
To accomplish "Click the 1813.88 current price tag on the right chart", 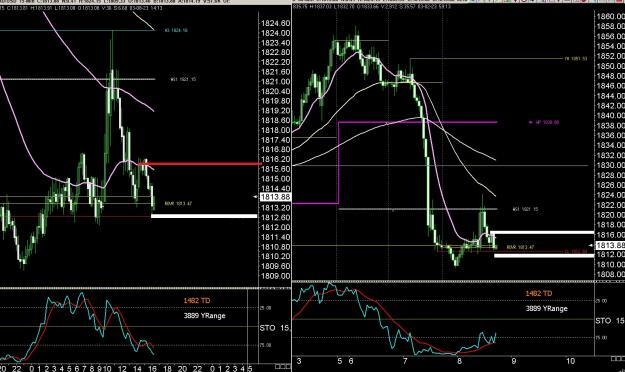I will pos(610,245).
